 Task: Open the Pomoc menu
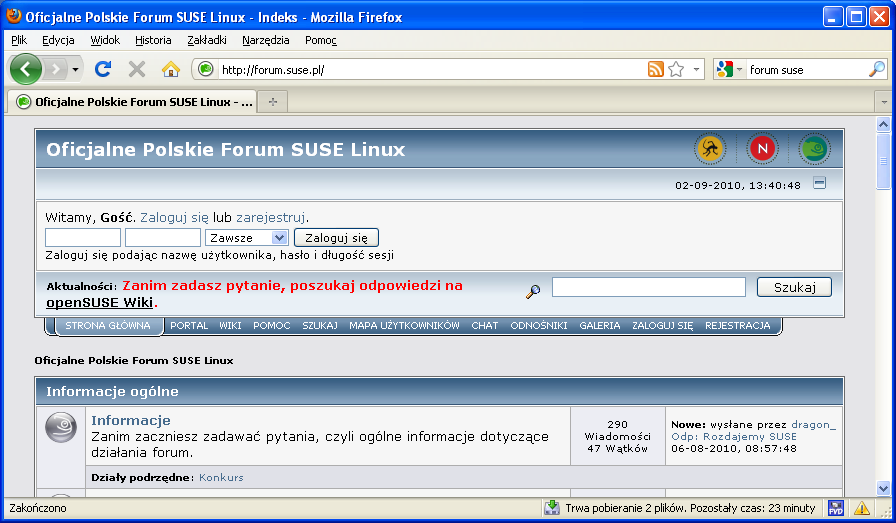pyautogui.click(x=321, y=40)
